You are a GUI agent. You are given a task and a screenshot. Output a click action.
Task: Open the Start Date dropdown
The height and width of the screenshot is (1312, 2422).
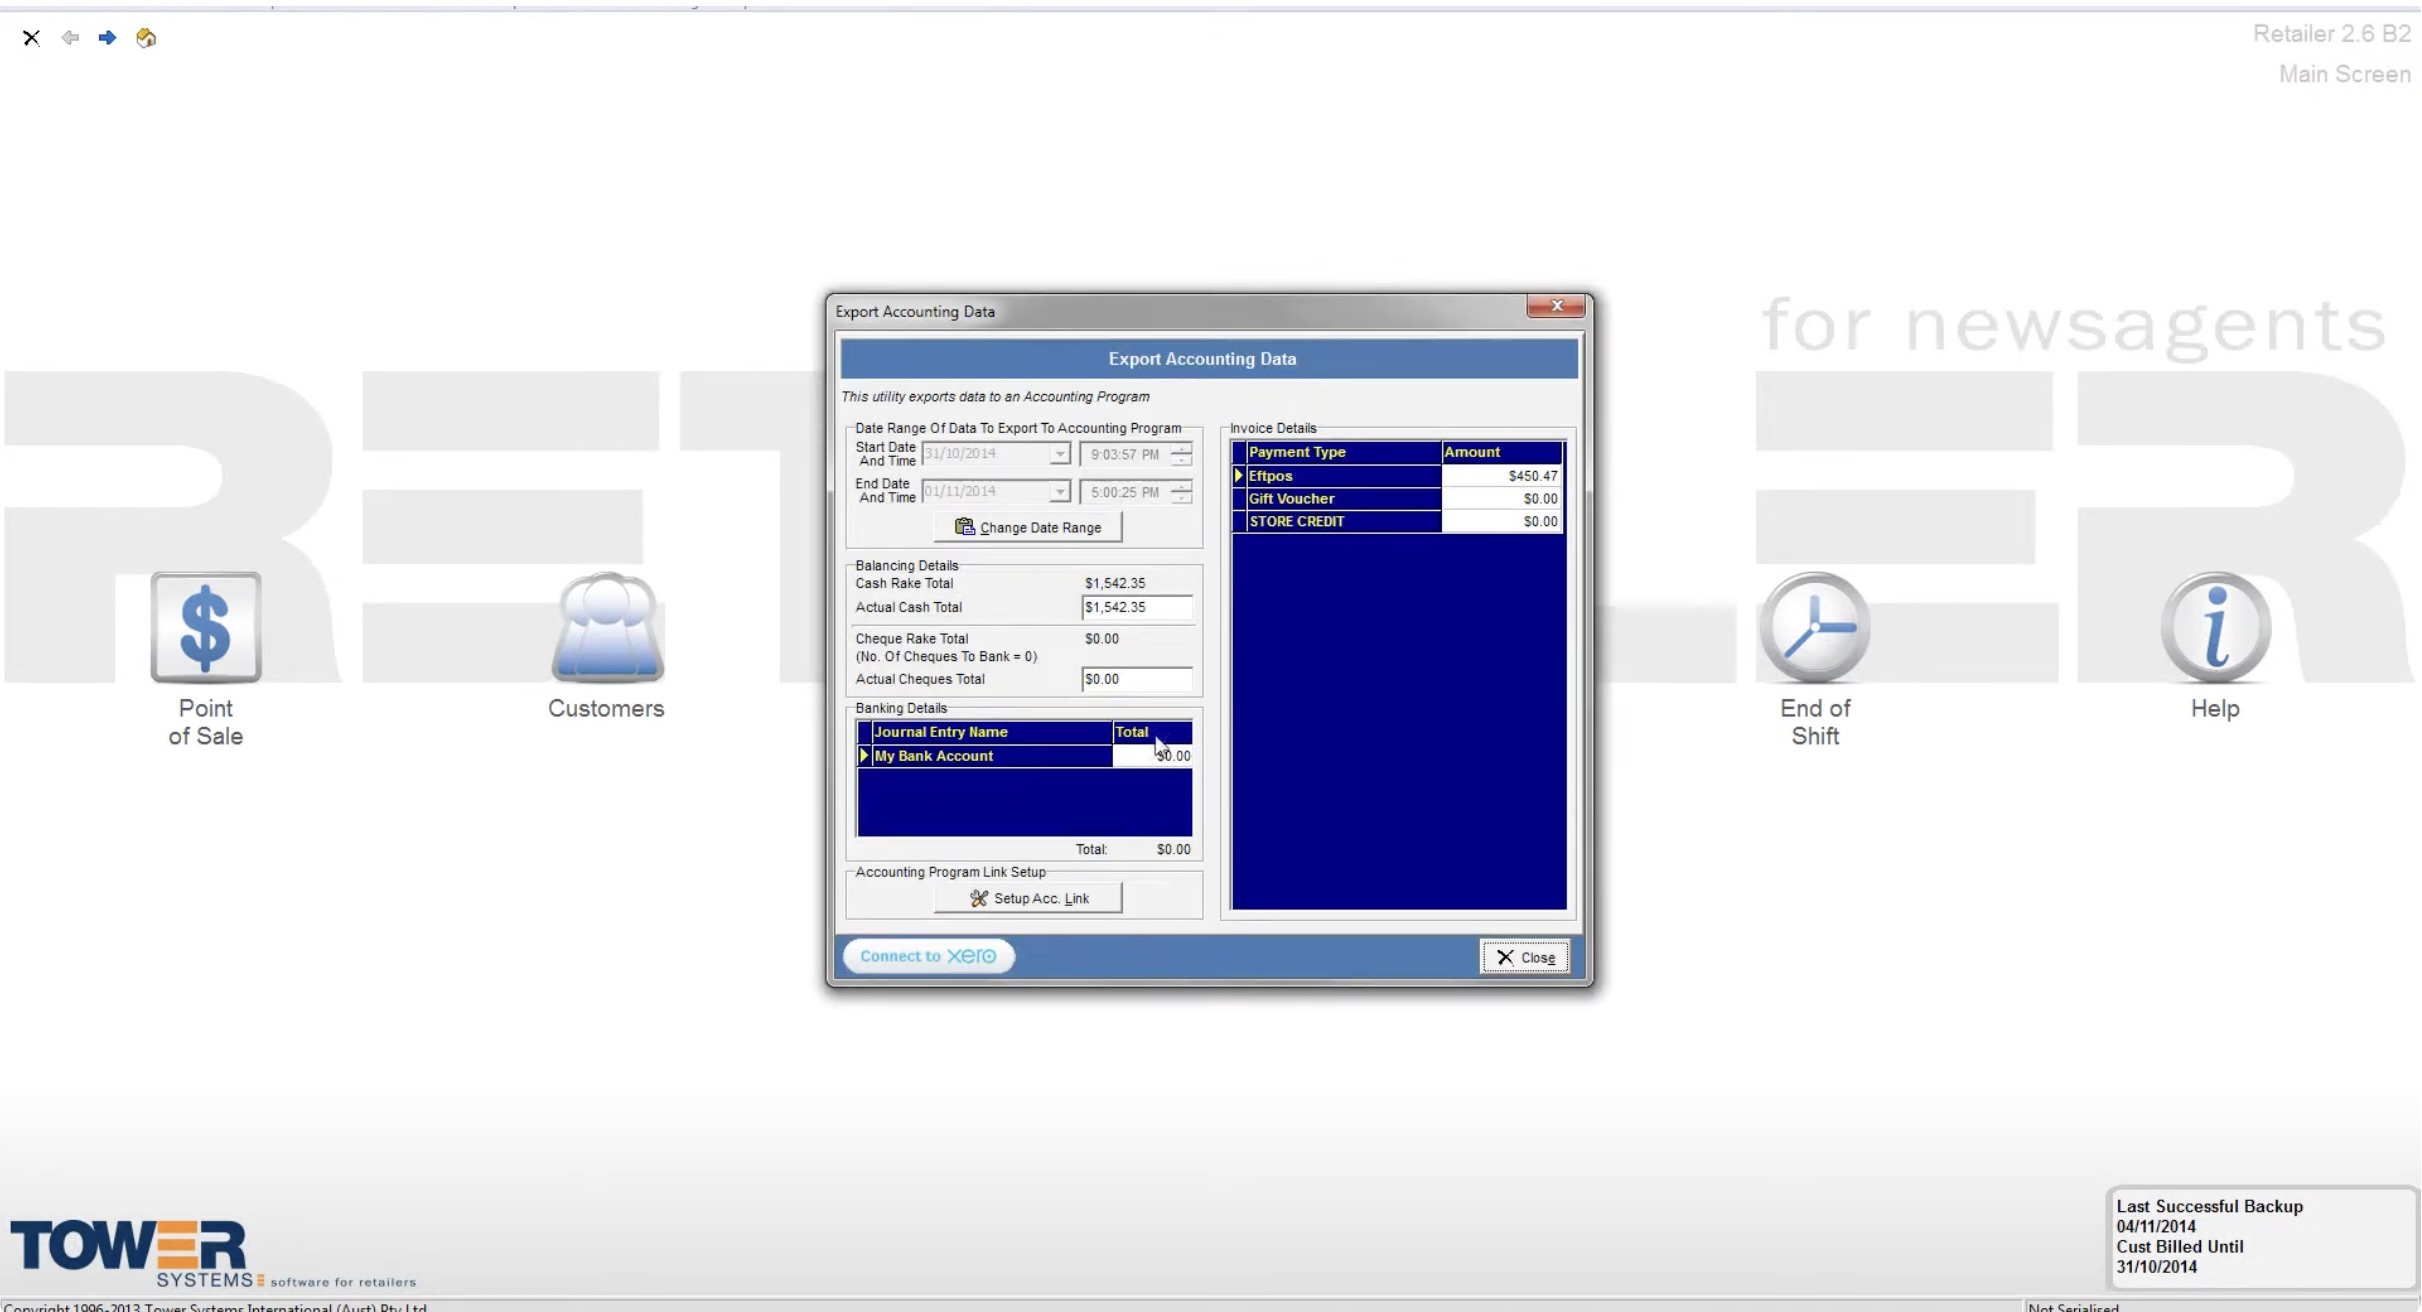[1062, 453]
